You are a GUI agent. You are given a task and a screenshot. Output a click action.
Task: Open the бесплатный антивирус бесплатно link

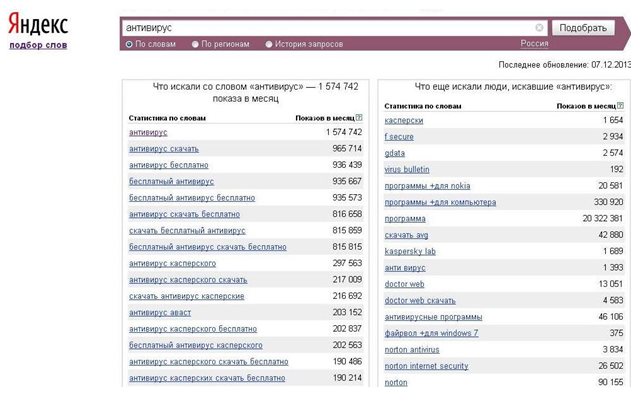click(x=192, y=198)
